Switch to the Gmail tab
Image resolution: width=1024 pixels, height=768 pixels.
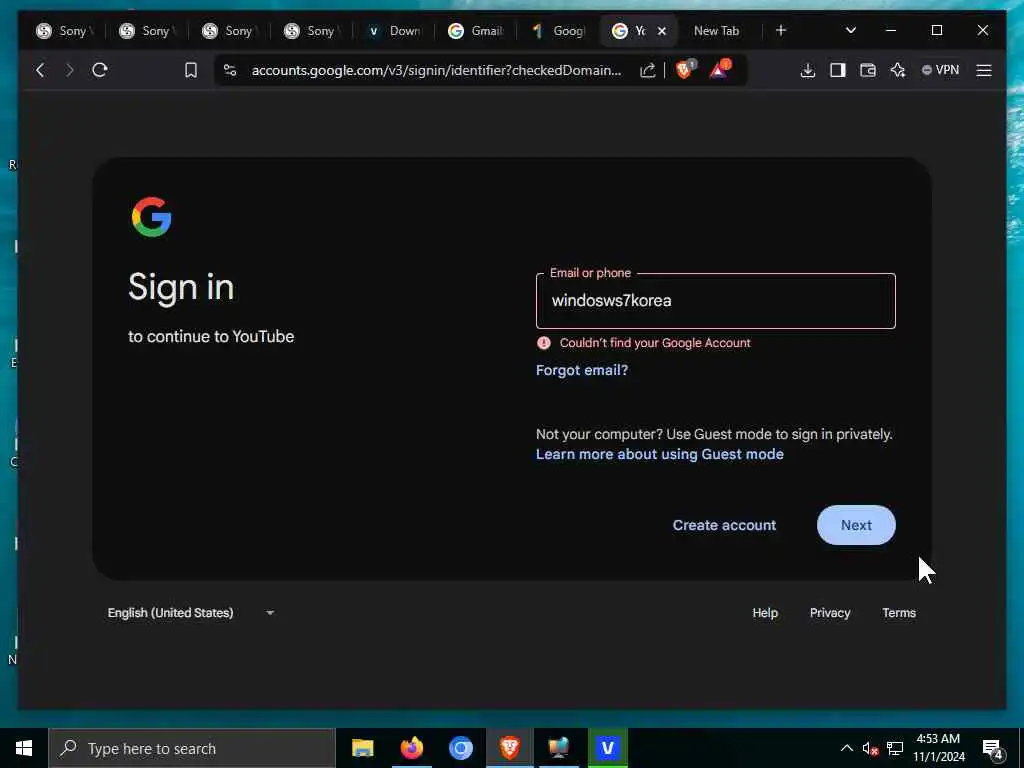coord(476,31)
